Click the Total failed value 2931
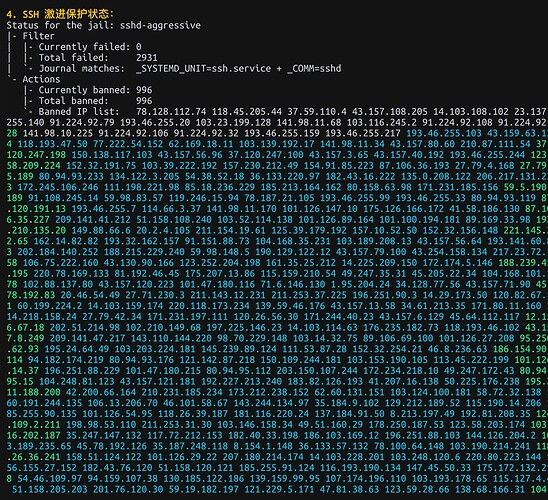The width and height of the screenshot is (548, 500). click(x=147, y=58)
